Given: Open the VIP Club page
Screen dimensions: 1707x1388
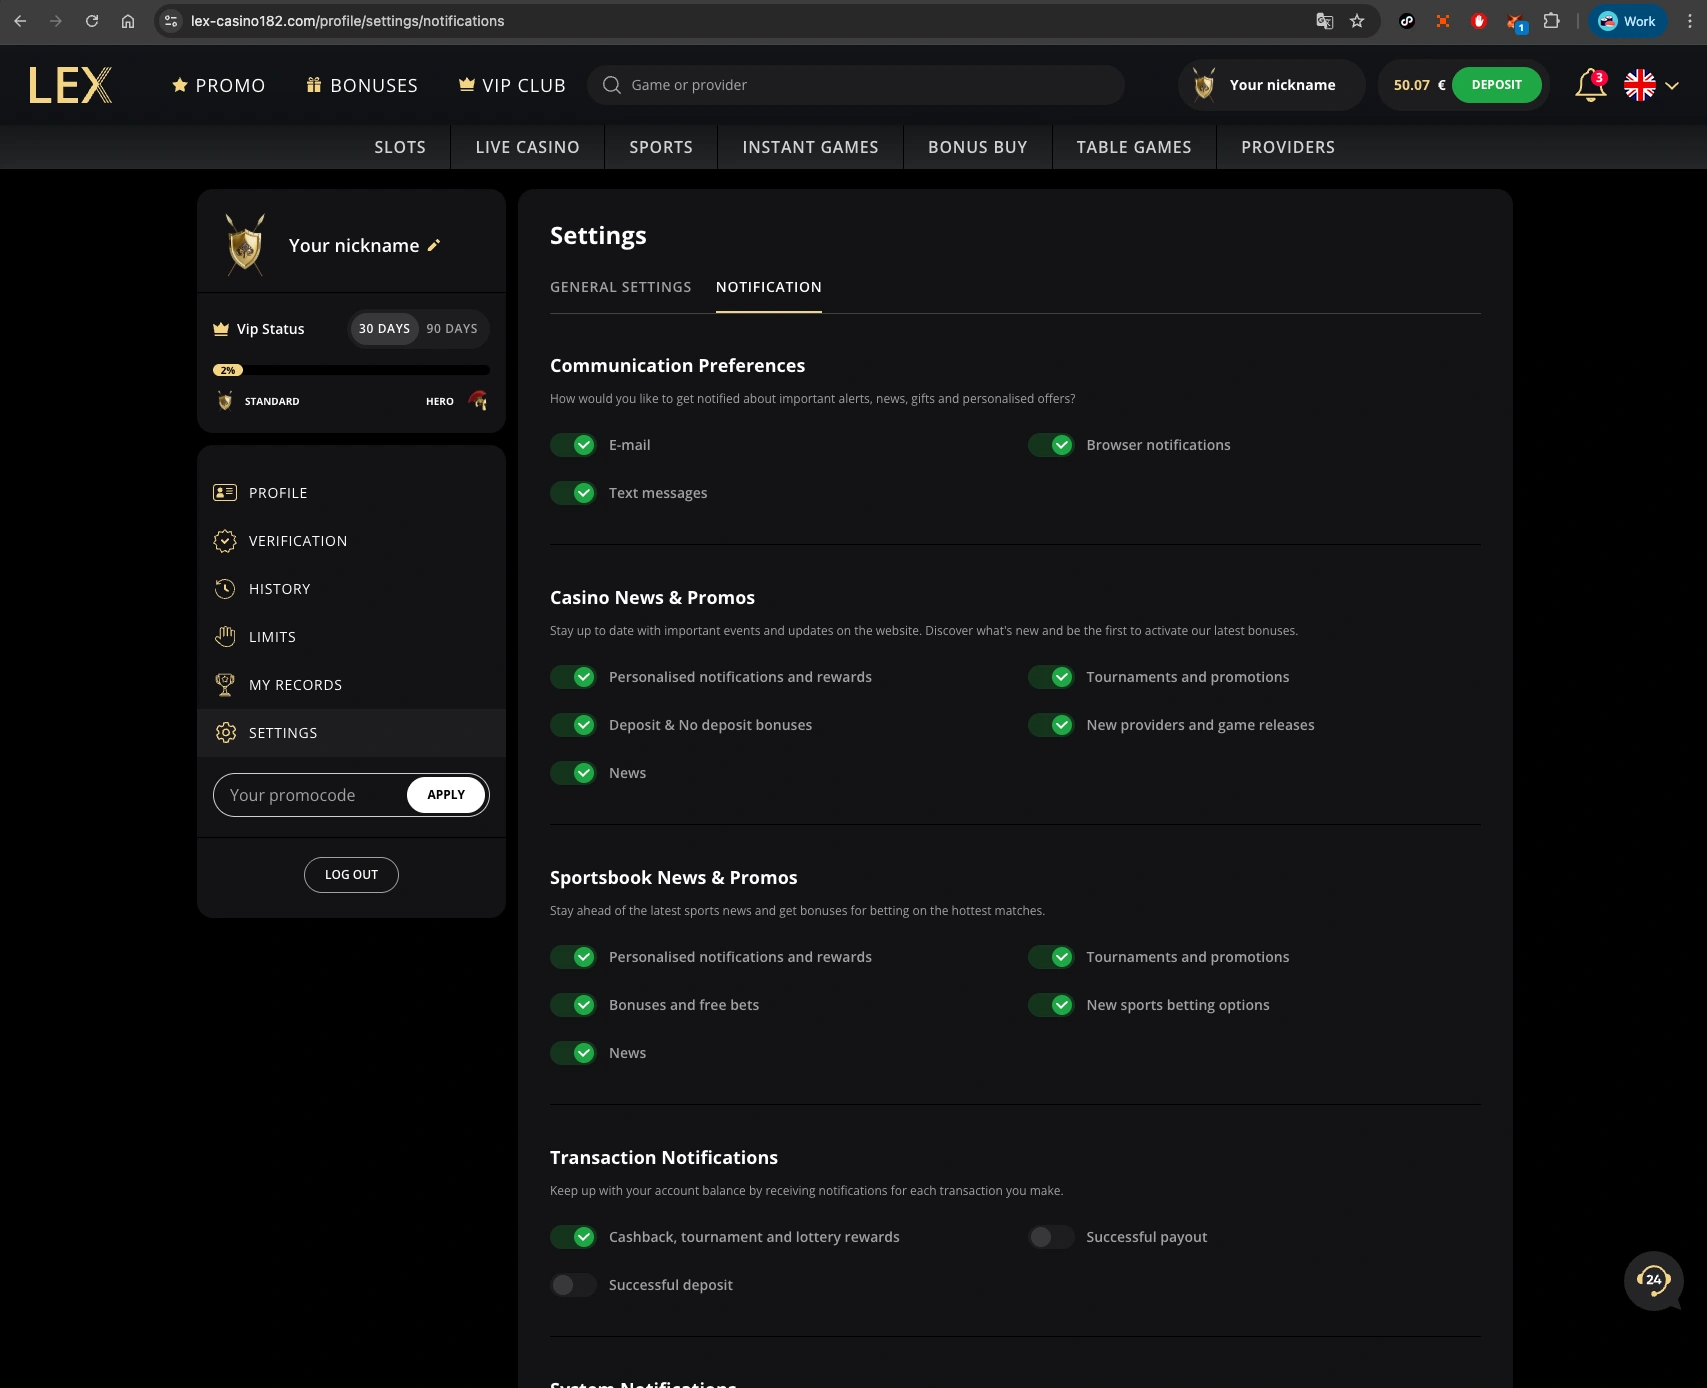Looking at the screenshot, I should pyautogui.click(x=512, y=85).
